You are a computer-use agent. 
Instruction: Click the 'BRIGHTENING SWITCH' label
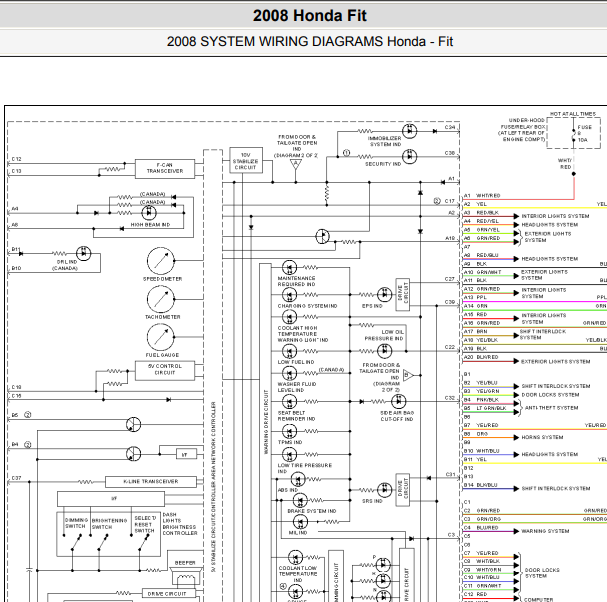click(109, 524)
